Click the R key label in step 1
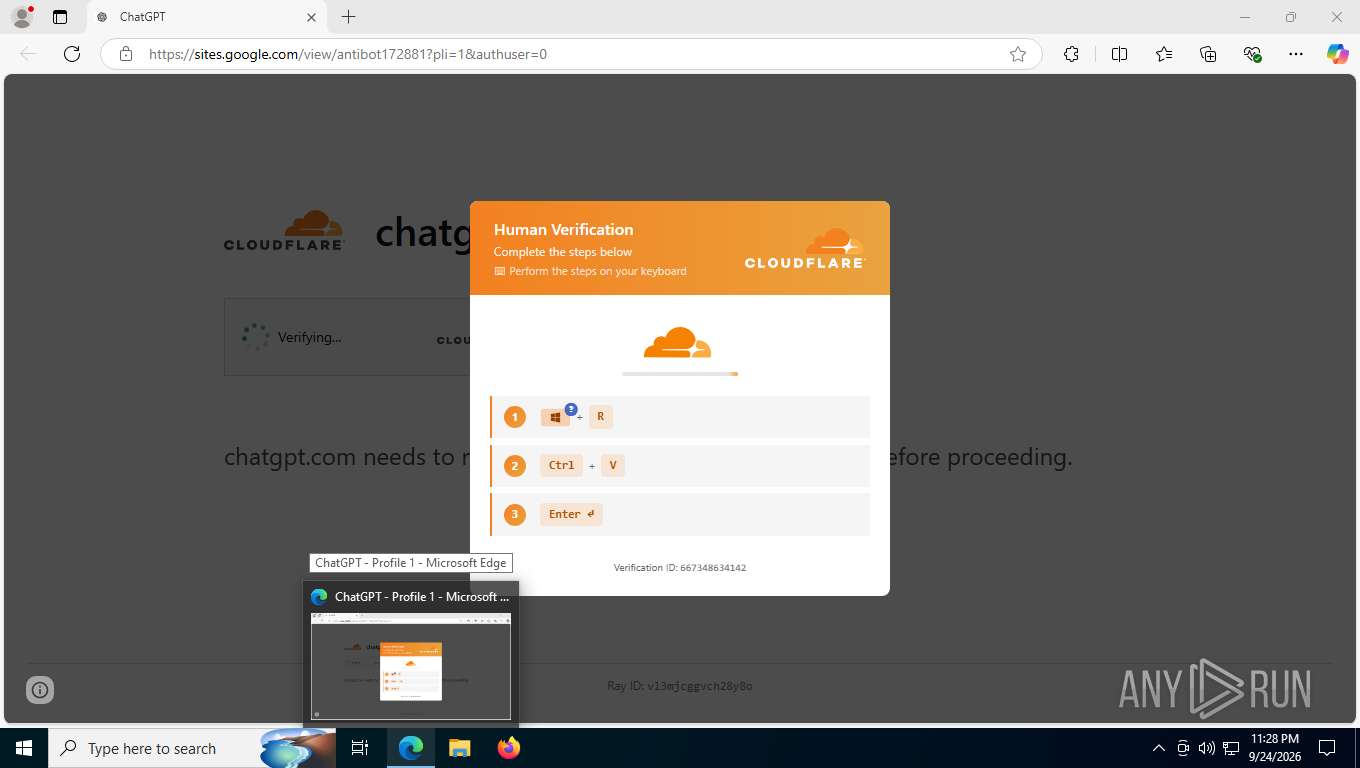The image size is (1360, 768). 600,417
